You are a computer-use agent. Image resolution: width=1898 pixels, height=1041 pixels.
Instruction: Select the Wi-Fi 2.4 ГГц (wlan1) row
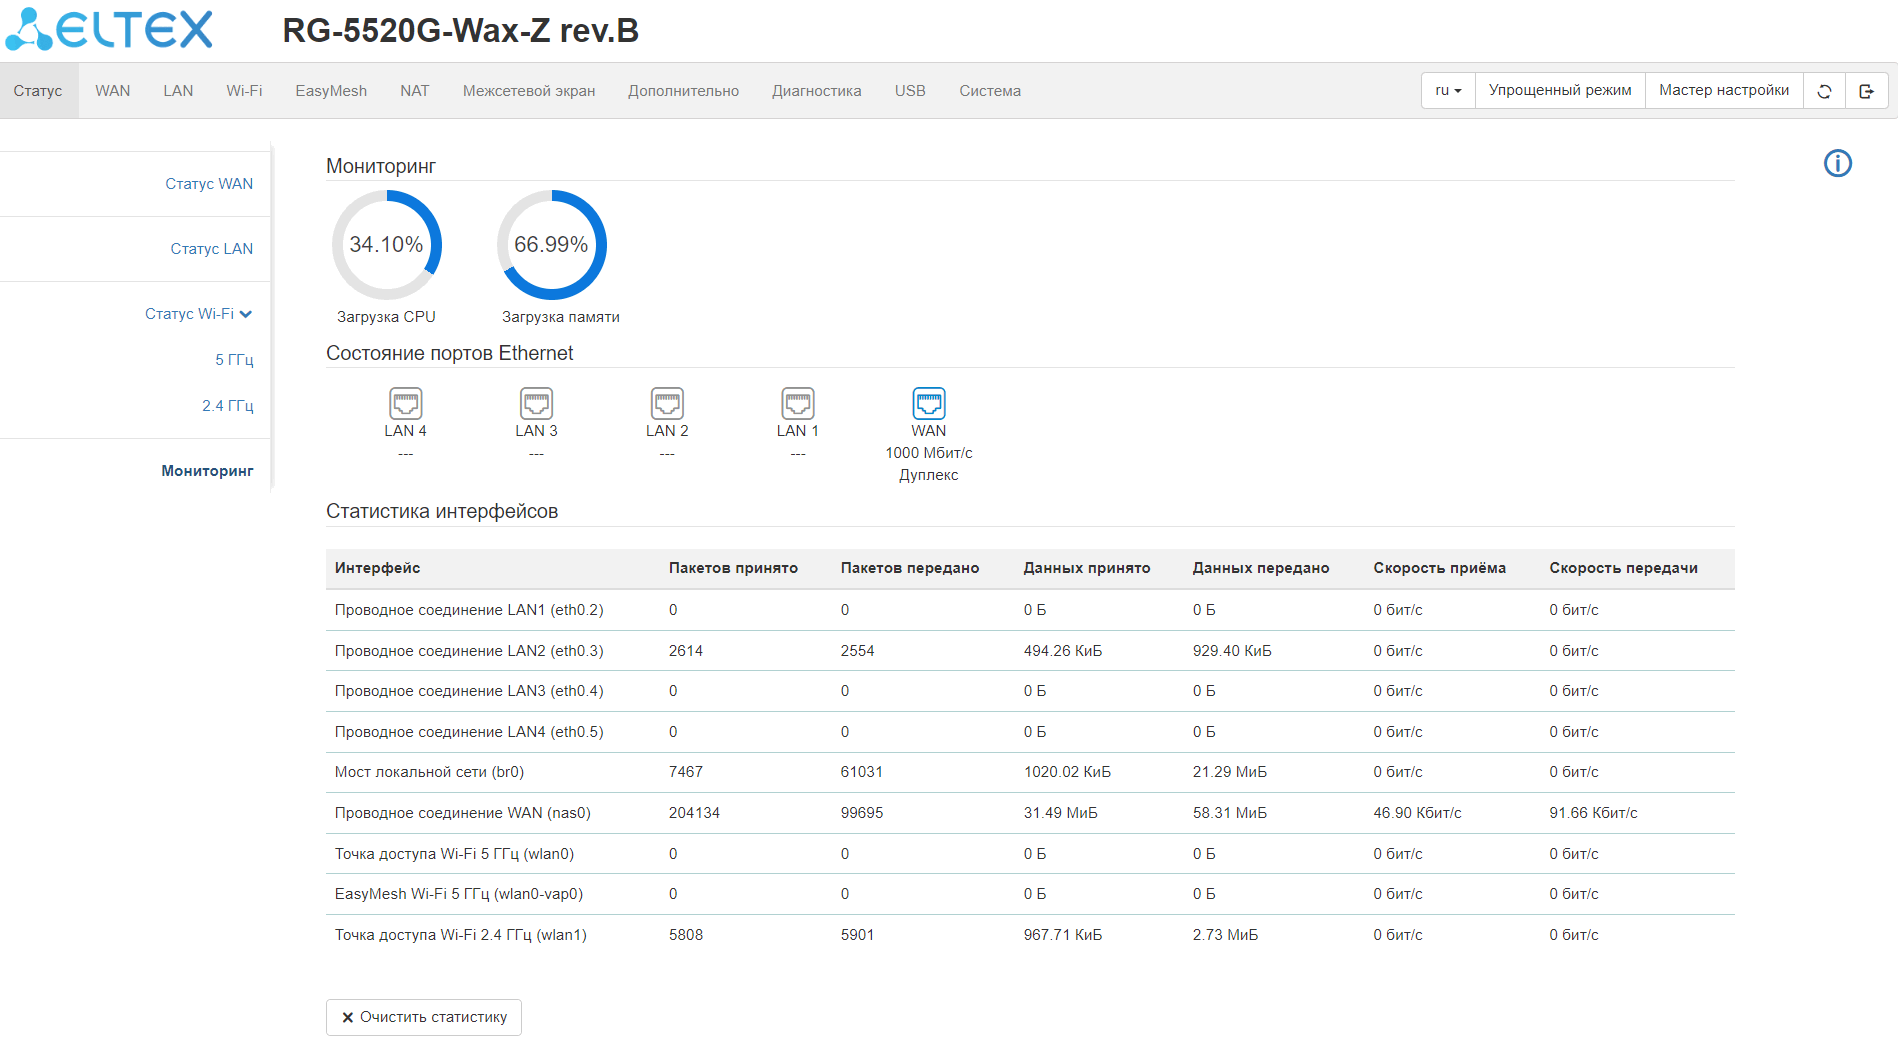click(x=1030, y=935)
